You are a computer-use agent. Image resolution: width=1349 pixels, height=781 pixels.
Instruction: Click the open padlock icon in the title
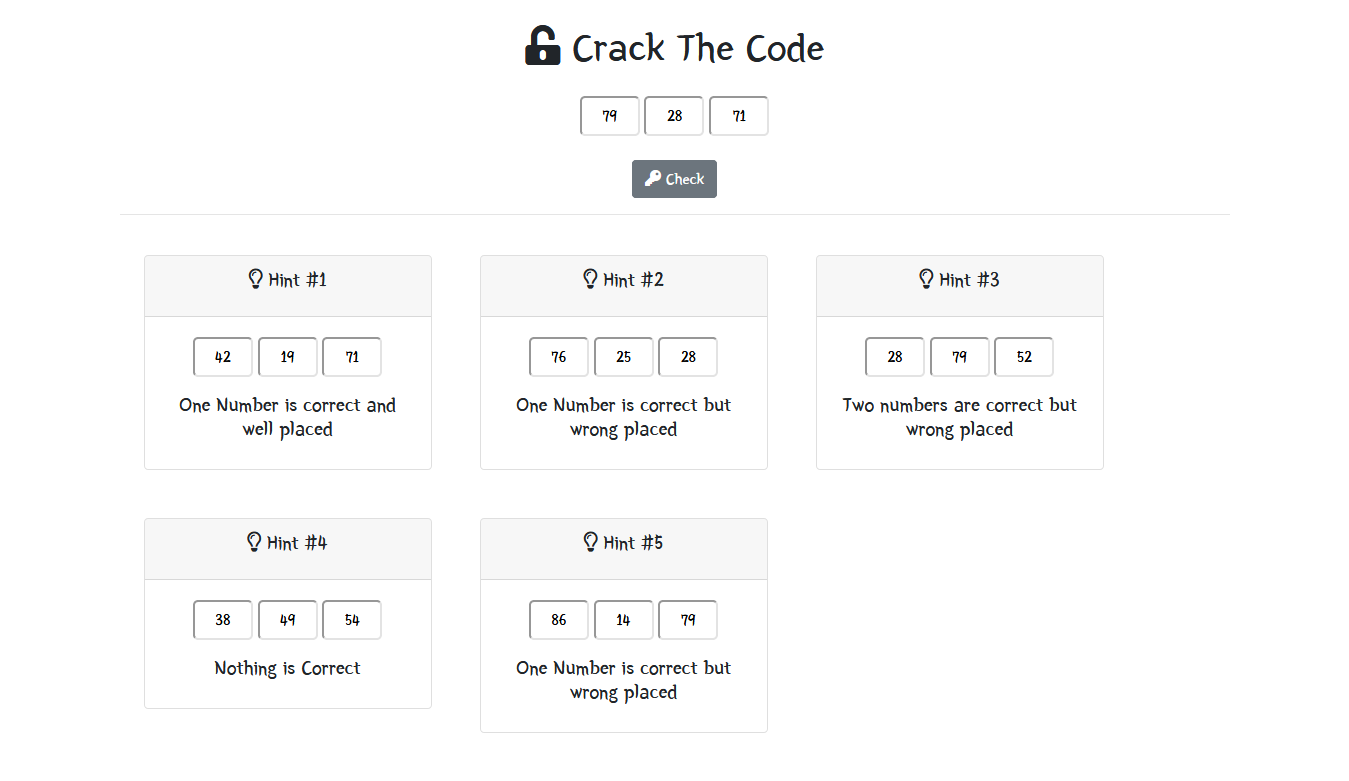542,47
